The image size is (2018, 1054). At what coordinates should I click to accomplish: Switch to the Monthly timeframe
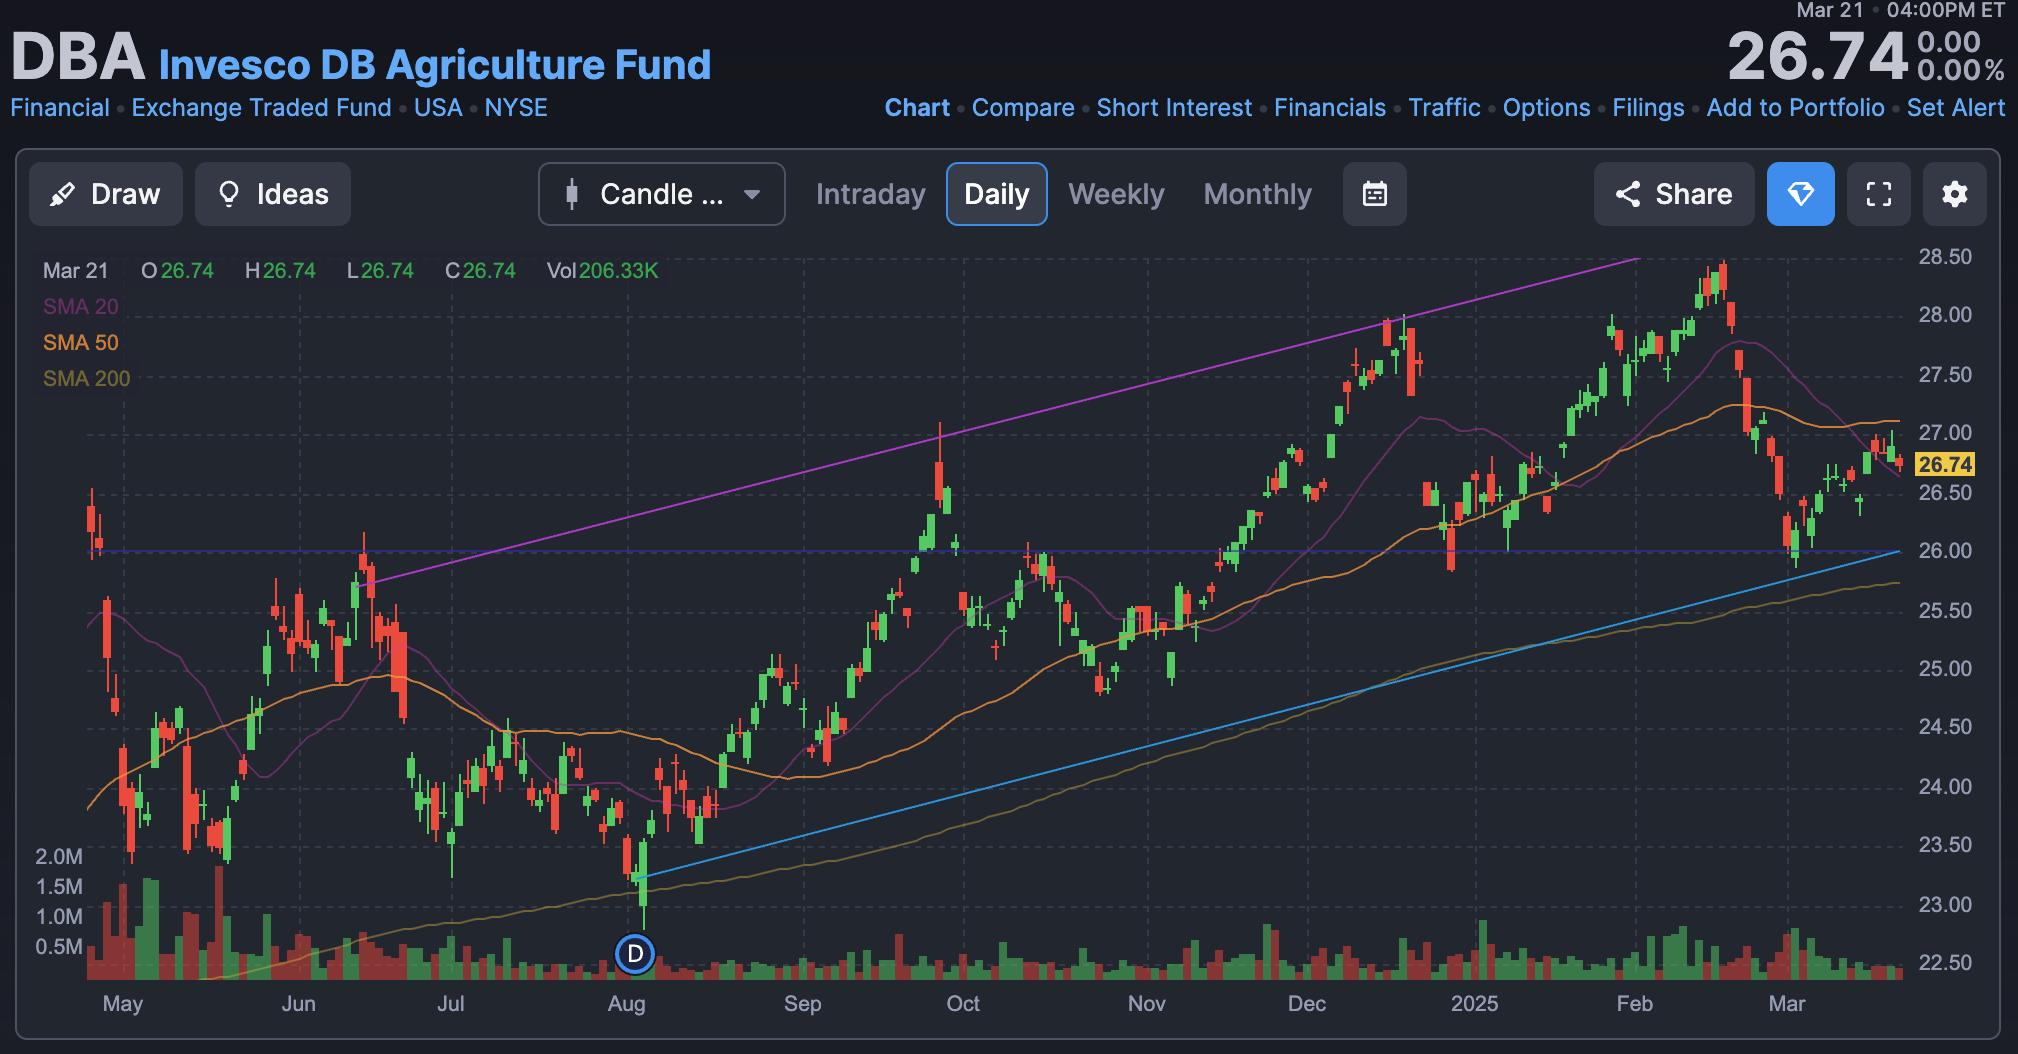coord(1257,194)
